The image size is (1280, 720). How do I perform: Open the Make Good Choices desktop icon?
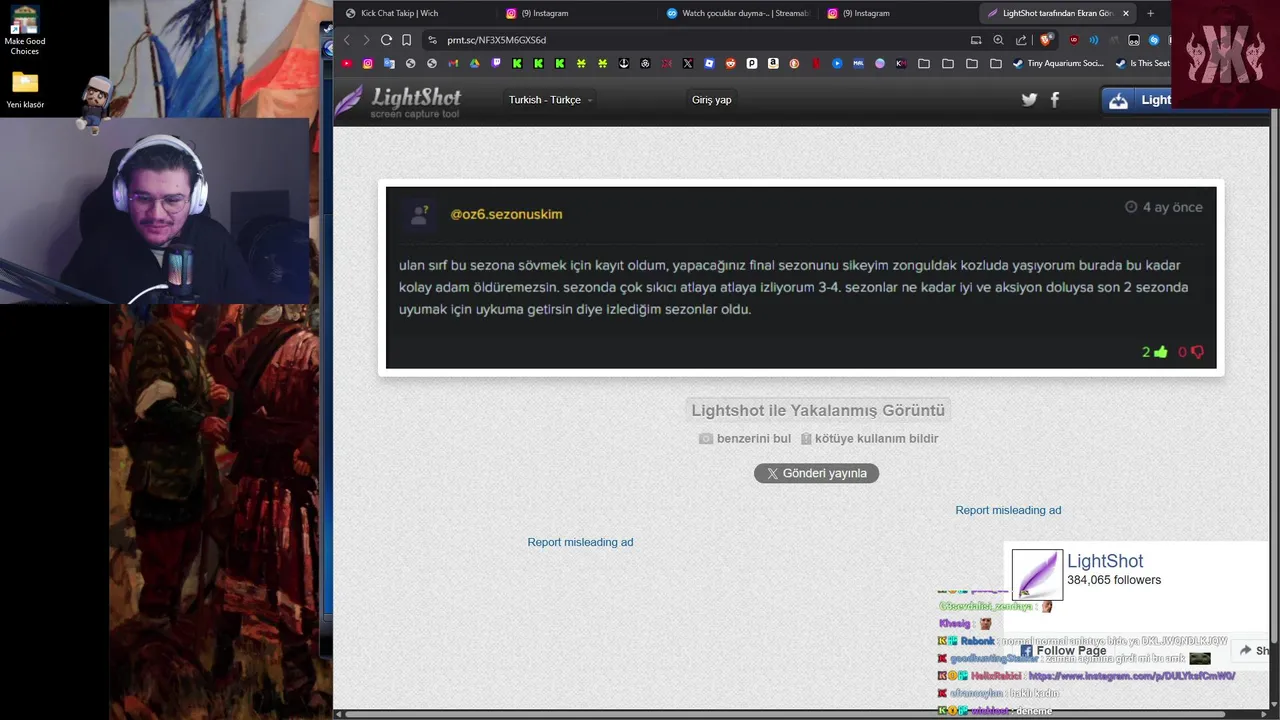tap(25, 31)
